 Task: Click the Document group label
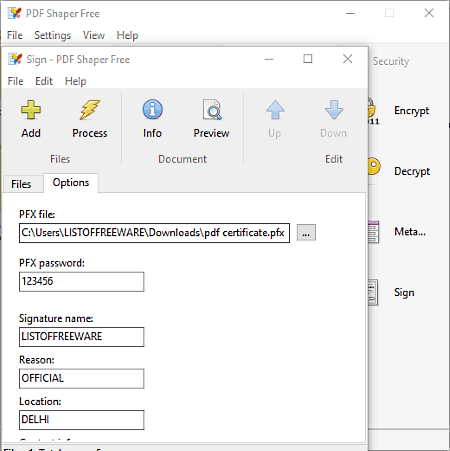pos(182,159)
